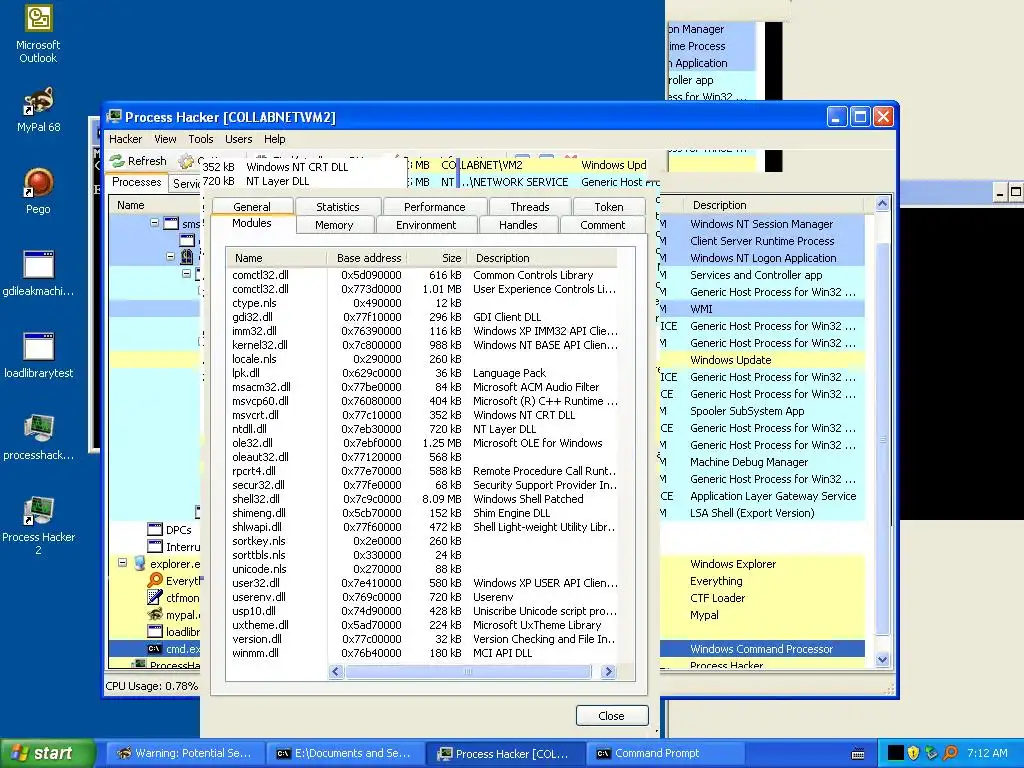Click the Refresh toolbar icon

118,161
